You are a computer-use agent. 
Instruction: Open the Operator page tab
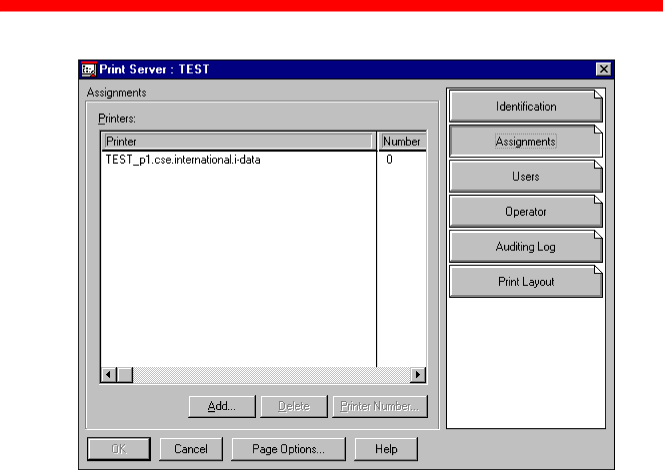tap(526, 211)
